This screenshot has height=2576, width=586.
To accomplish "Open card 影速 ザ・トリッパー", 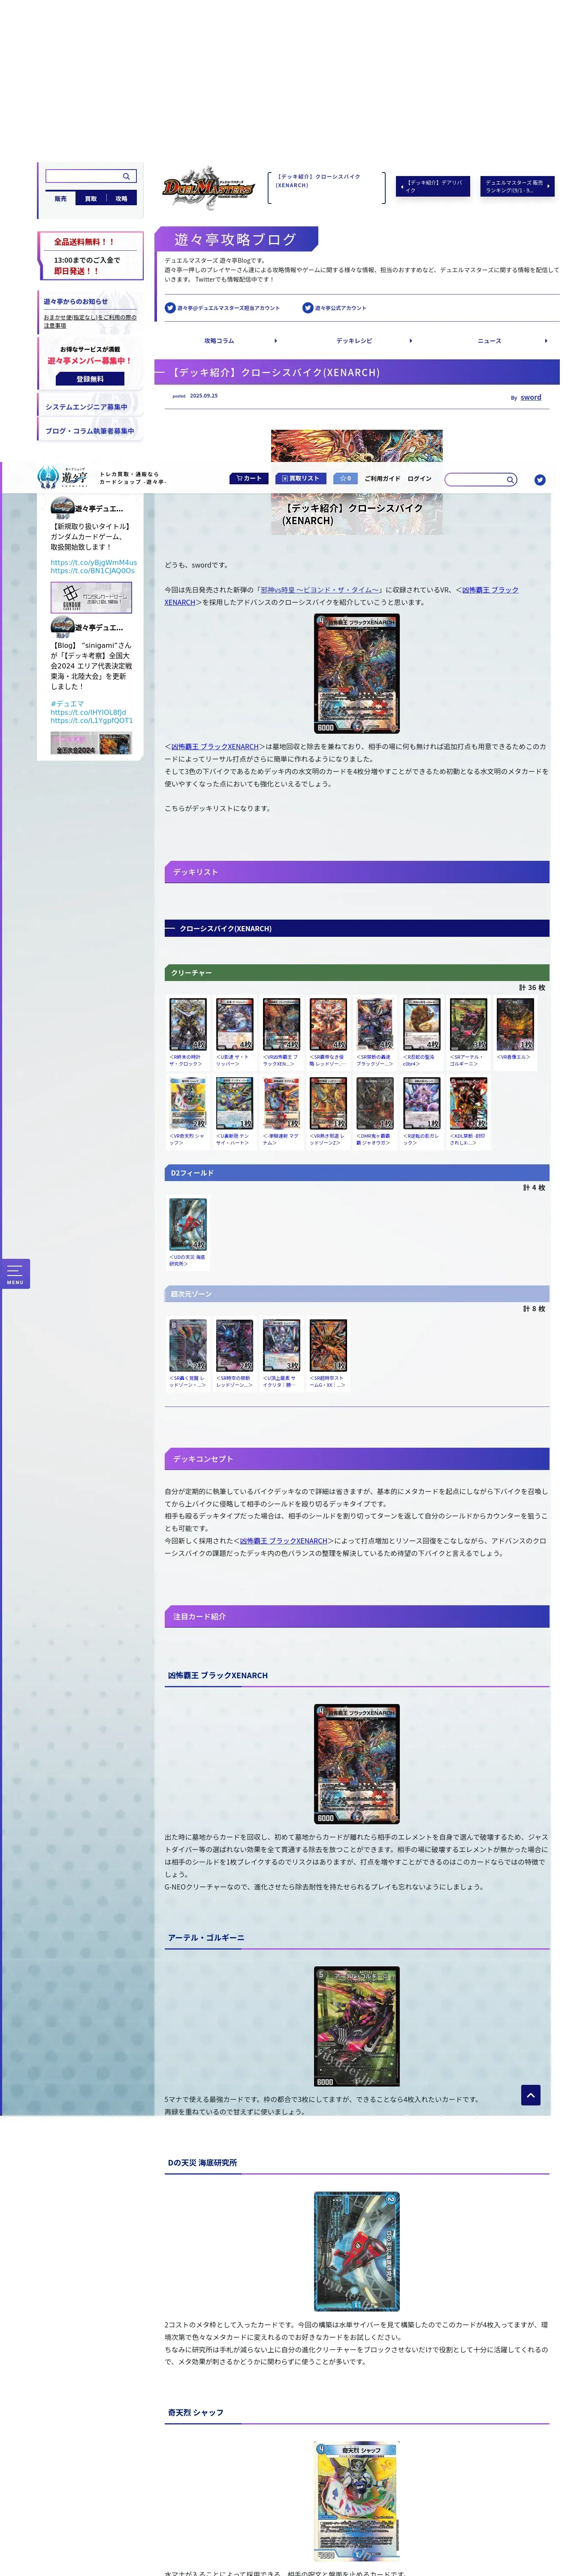I will coord(235,1024).
